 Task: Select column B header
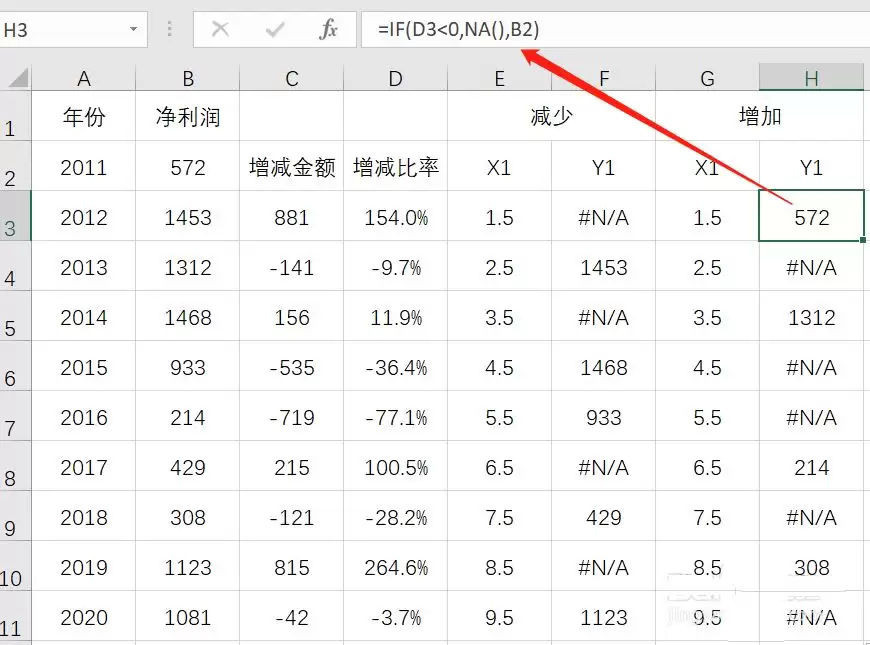(188, 78)
